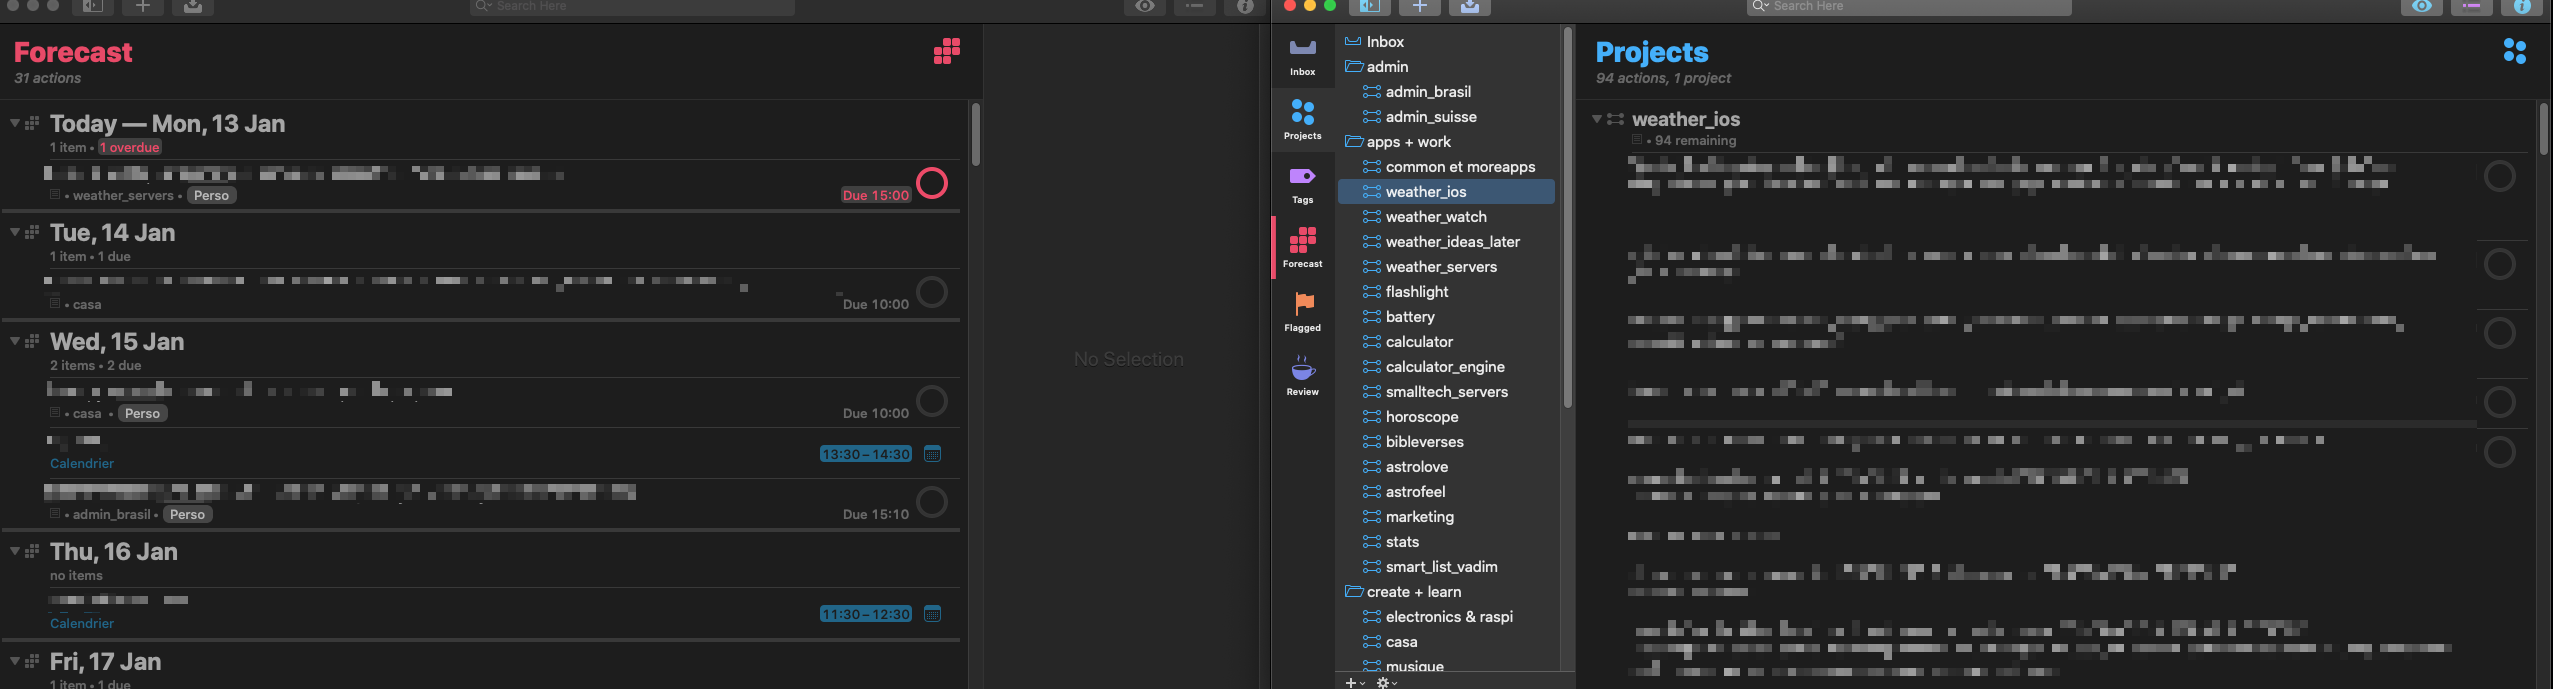Viewport: 2553px width, 689px height.
Task: Collapse the Fri, 17 Jan section
Action: (15, 661)
